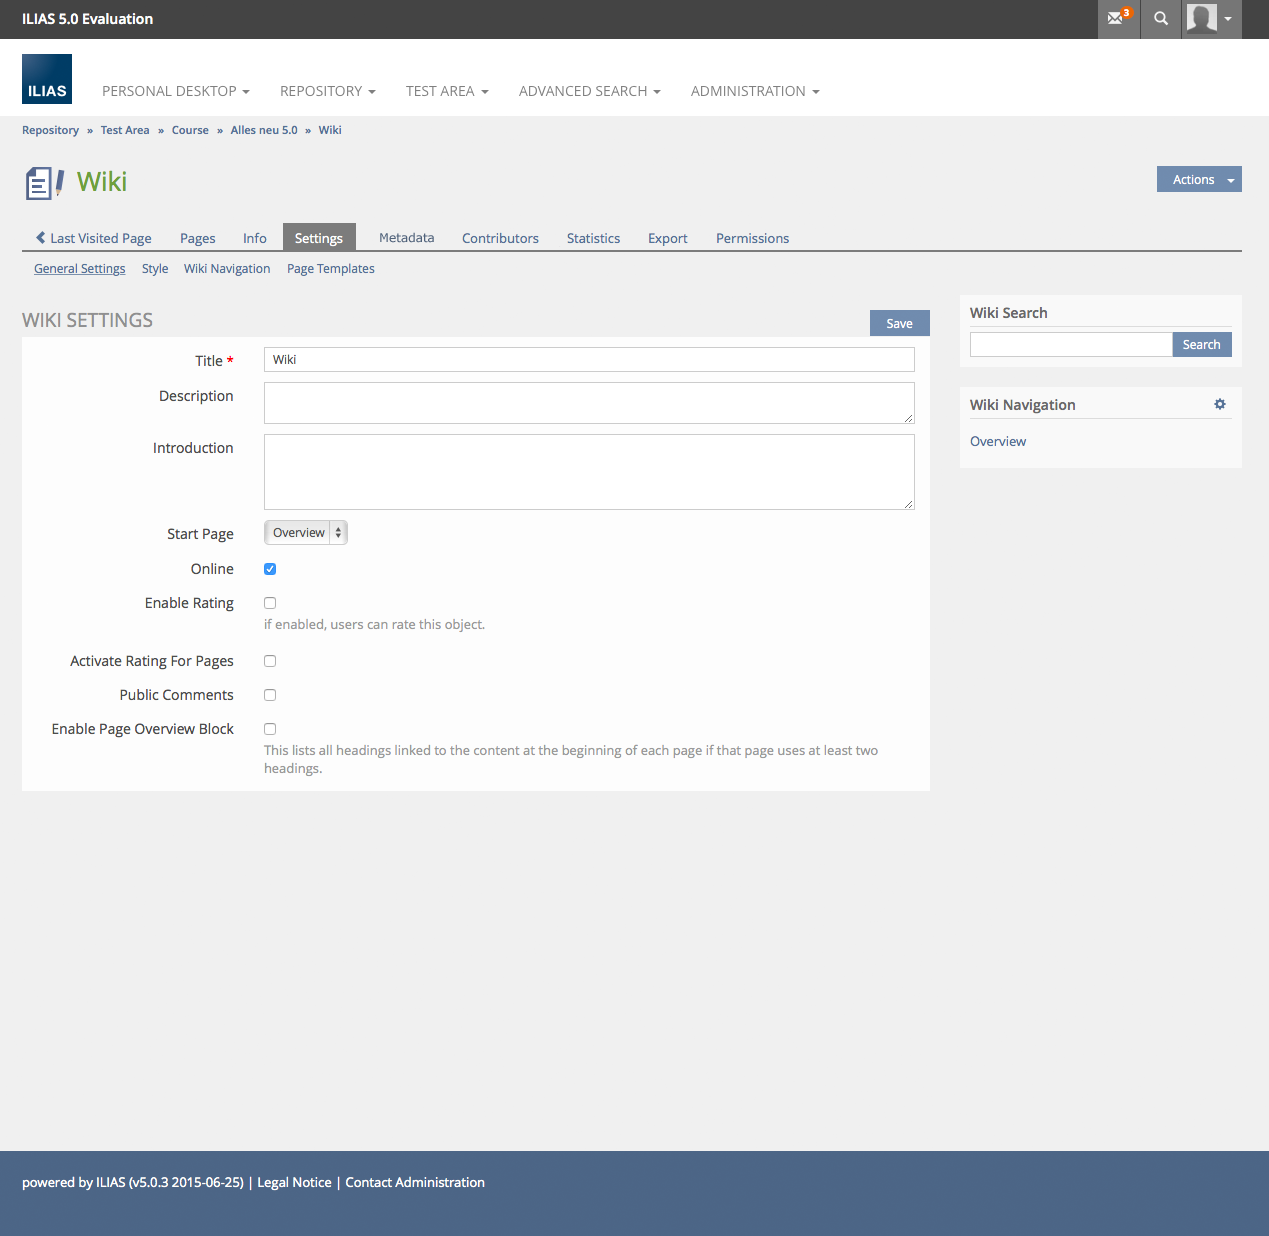The width and height of the screenshot is (1269, 1236).
Task: Switch to the Permissions tab
Action: (x=752, y=238)
